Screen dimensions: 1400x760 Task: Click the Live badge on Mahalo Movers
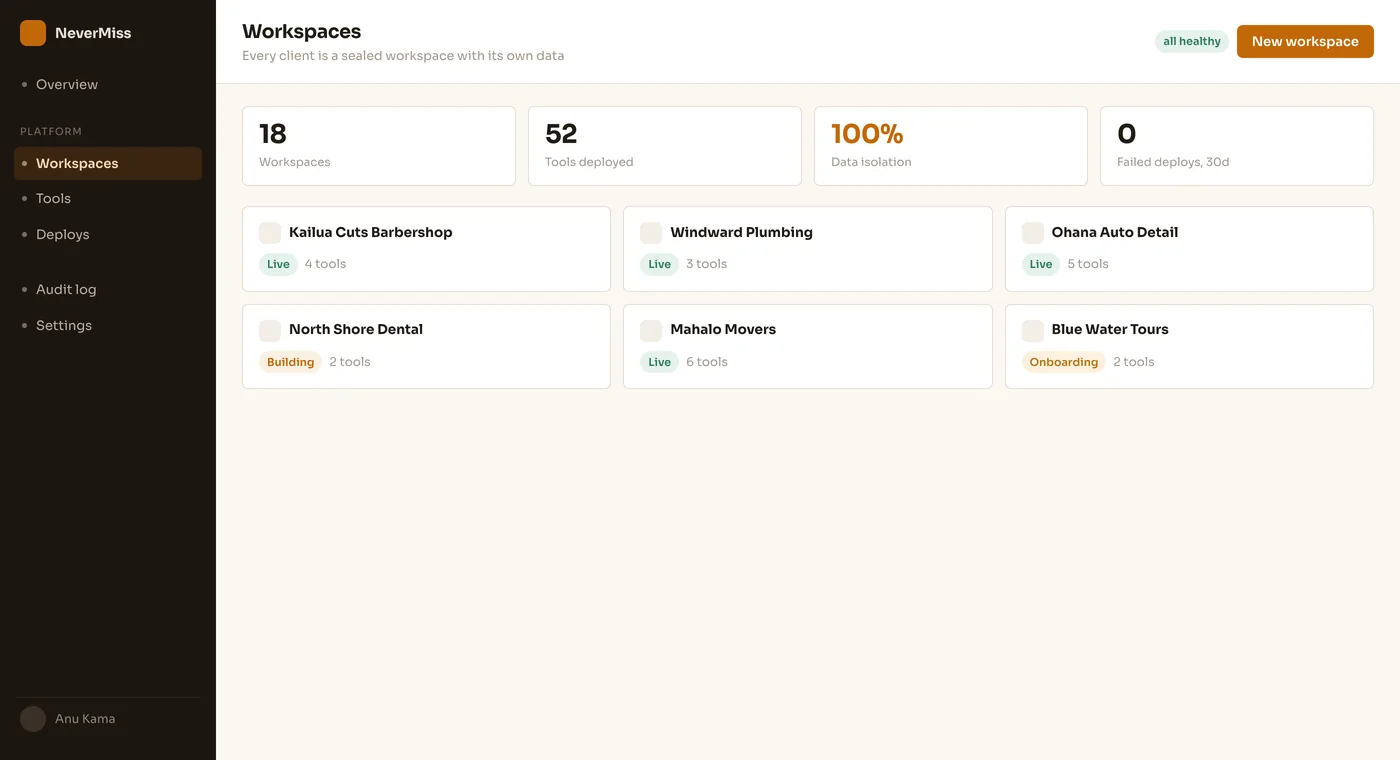659,362
